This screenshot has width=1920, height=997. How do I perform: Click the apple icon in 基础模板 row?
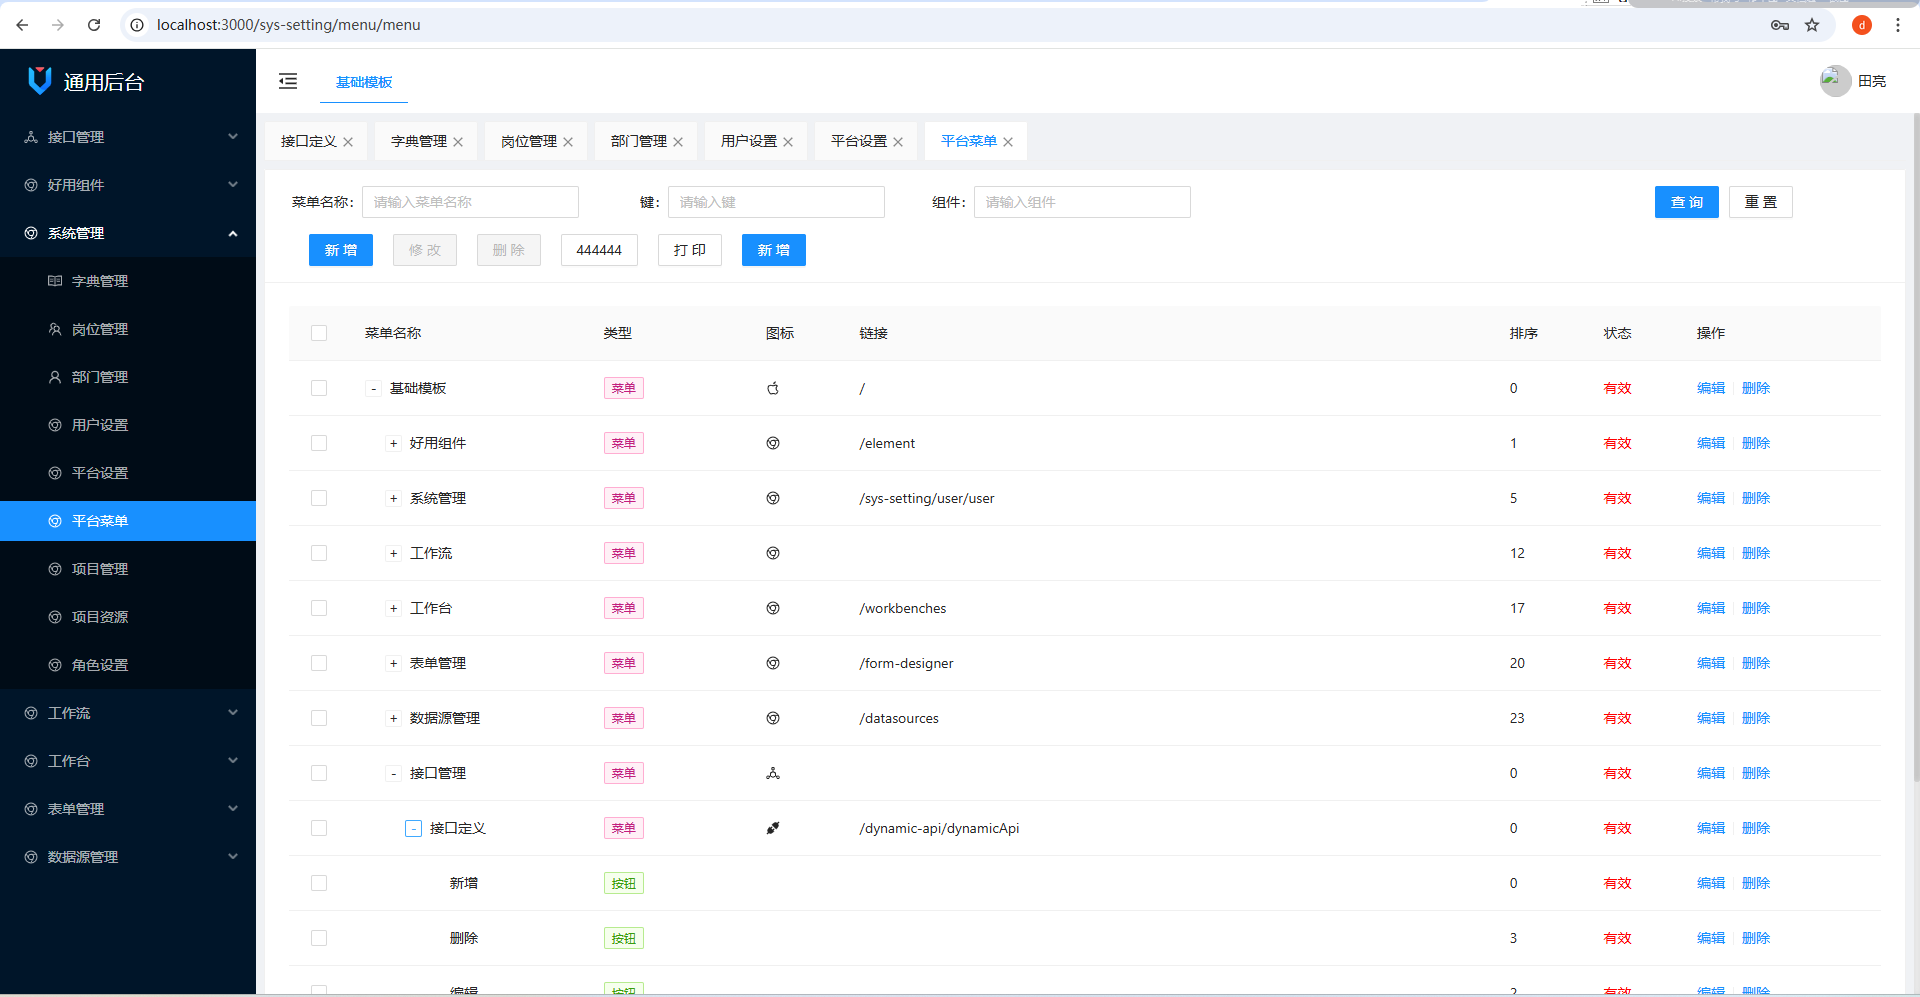click(x=773, y=388)
